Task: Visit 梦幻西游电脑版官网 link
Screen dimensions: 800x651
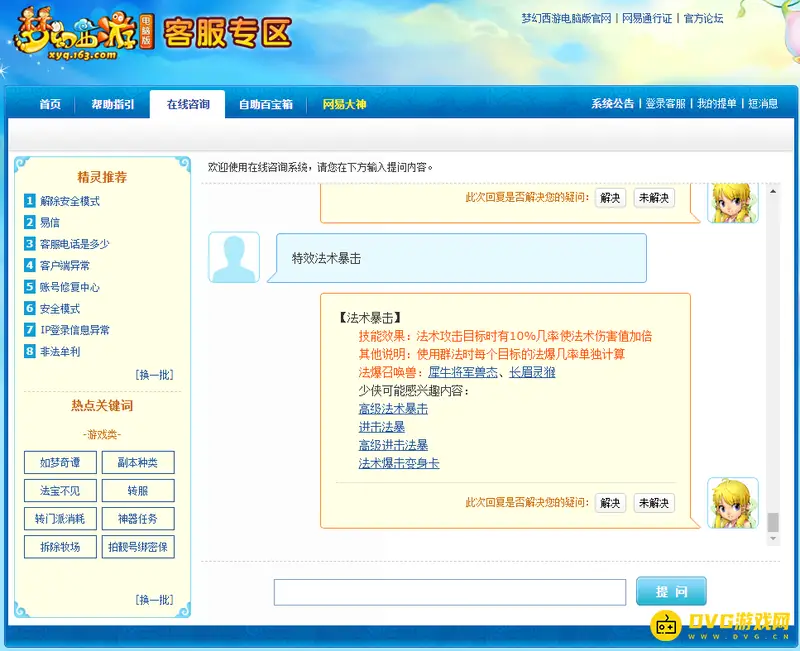Action: coord(566,18)
